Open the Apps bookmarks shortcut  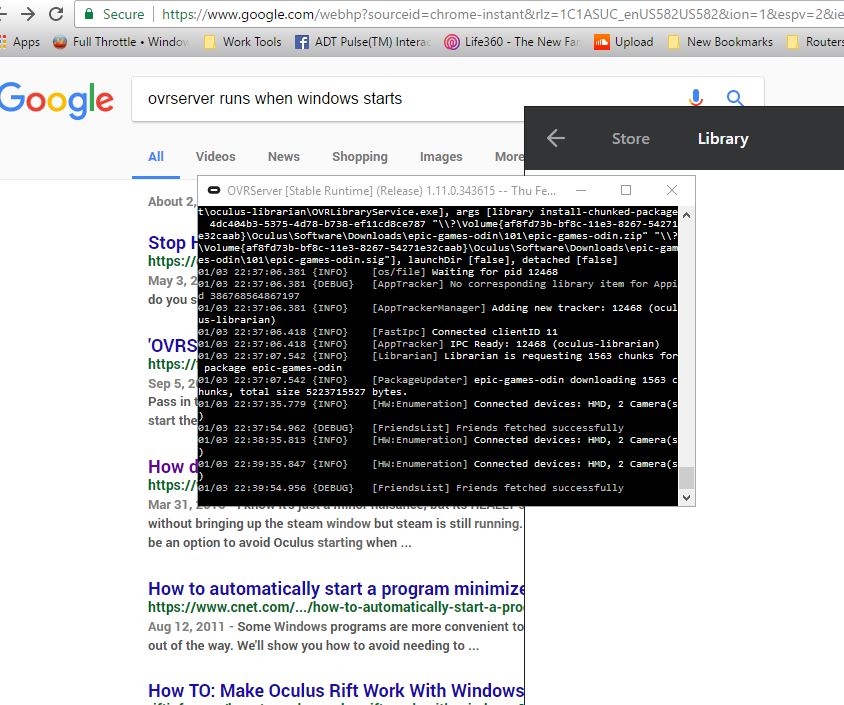pos(20,41)
